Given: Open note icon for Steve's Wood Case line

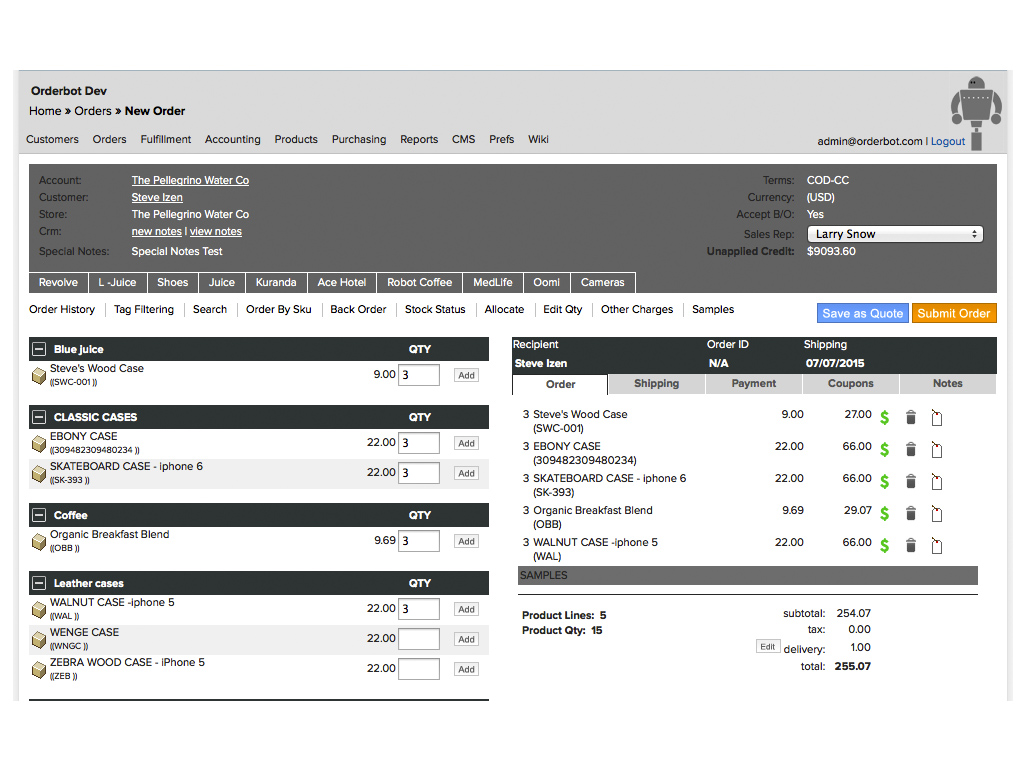Looking at the screenshot, I should pos(936,417).
